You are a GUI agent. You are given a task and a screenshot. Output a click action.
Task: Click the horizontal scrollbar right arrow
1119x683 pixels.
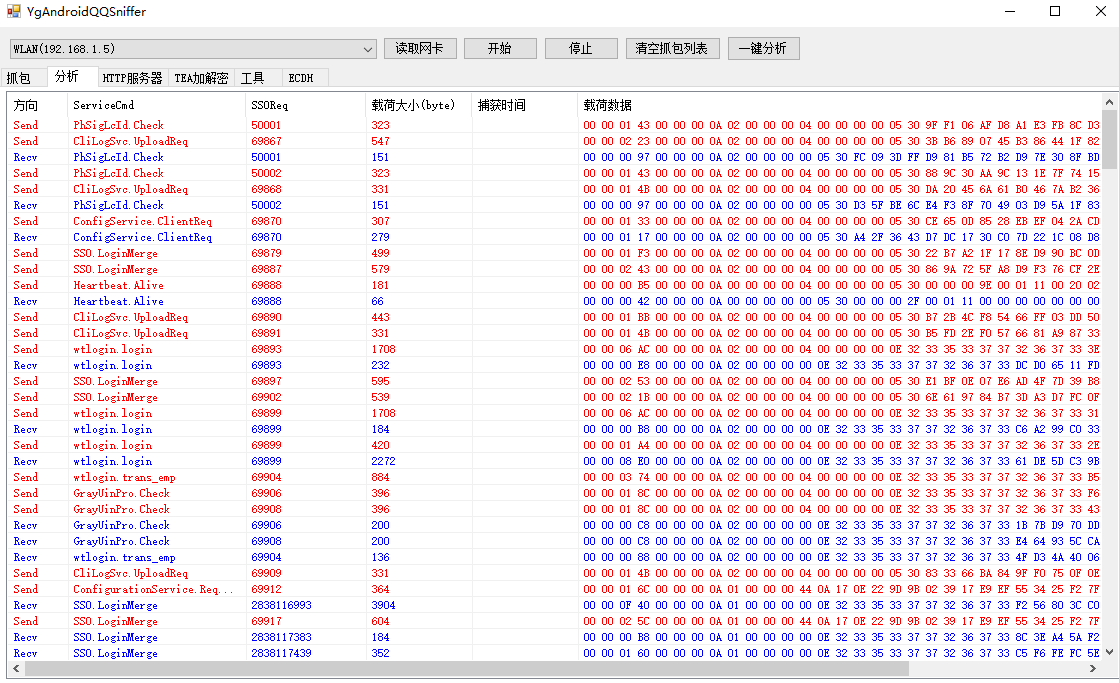pos(1093,669)
